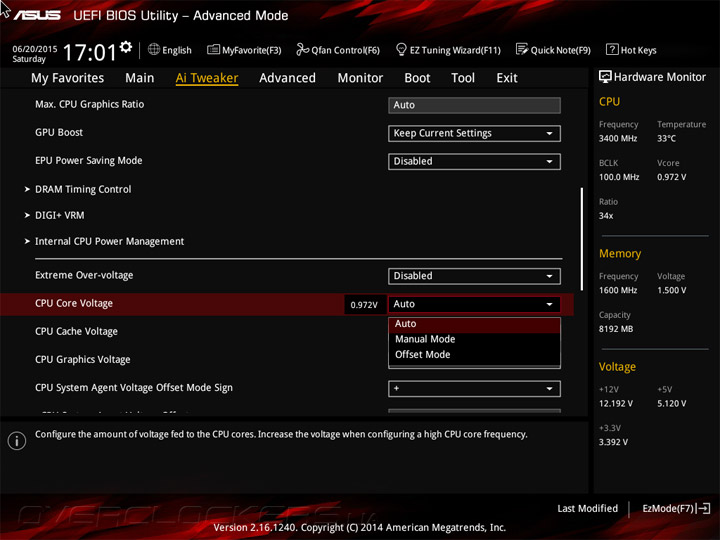The image size is (720, 540).
Task: Click the Qfan Control fan icon
Action: click(302, 49)
